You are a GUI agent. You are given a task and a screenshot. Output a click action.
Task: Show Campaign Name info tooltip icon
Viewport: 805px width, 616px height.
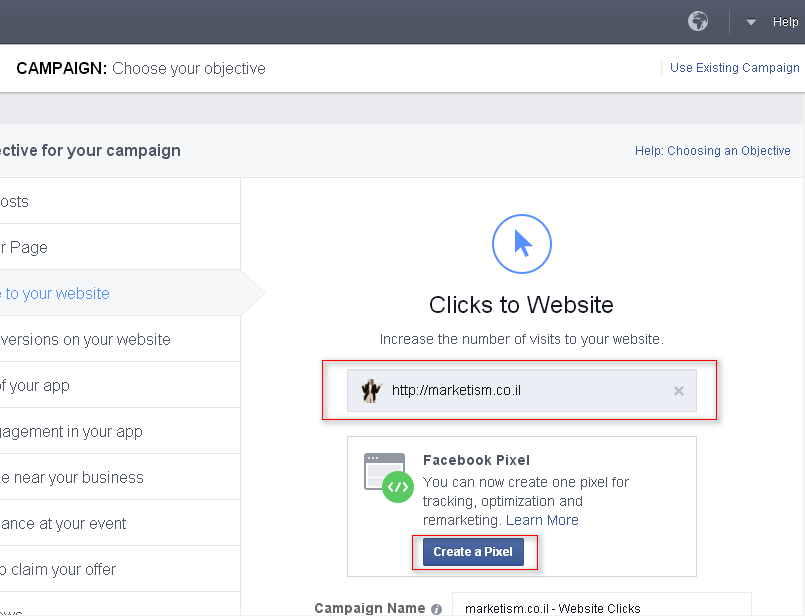(436, 609)
